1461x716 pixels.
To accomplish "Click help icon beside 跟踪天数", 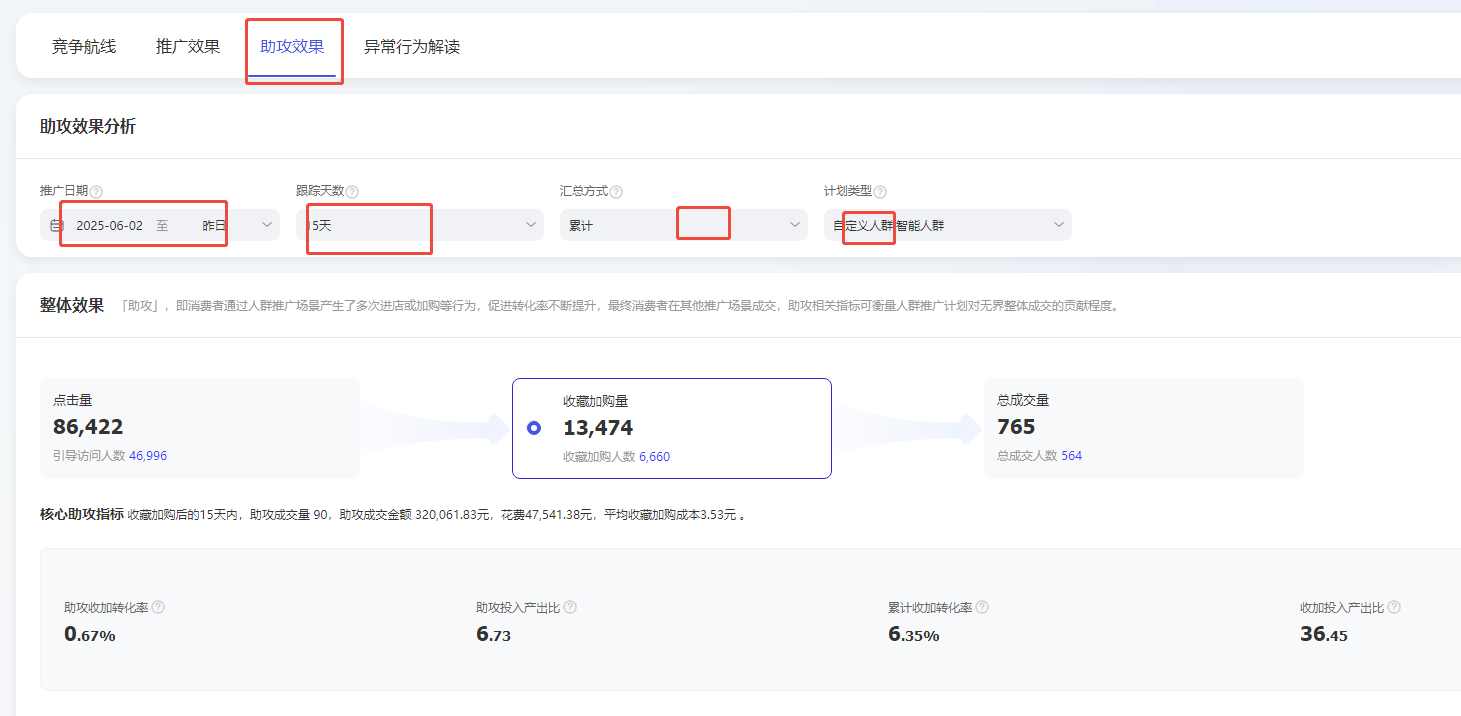I will tap(352, 192).
